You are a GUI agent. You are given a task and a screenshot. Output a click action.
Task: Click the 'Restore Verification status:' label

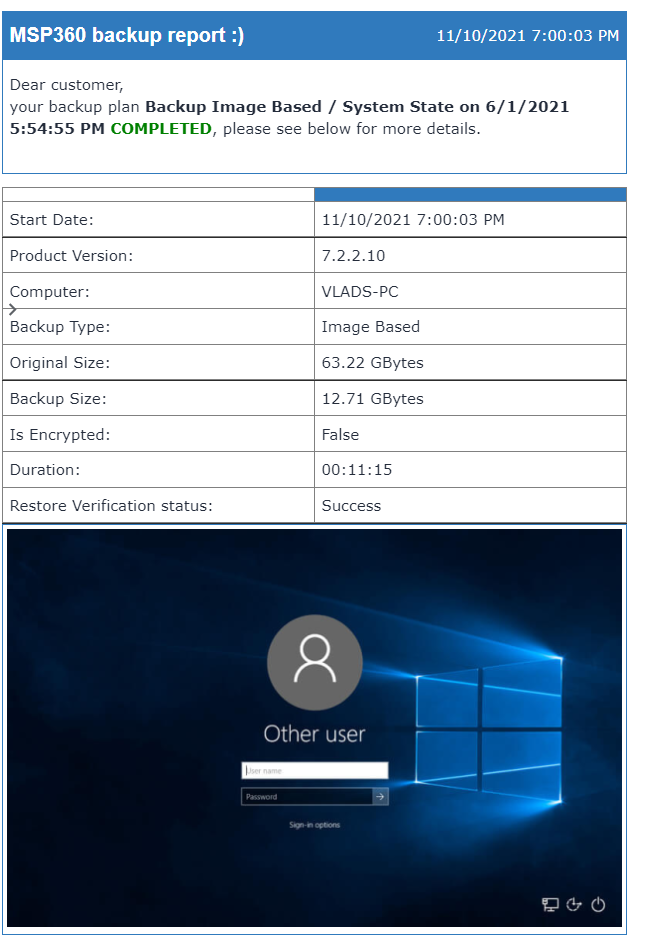[x=111, y=506]
